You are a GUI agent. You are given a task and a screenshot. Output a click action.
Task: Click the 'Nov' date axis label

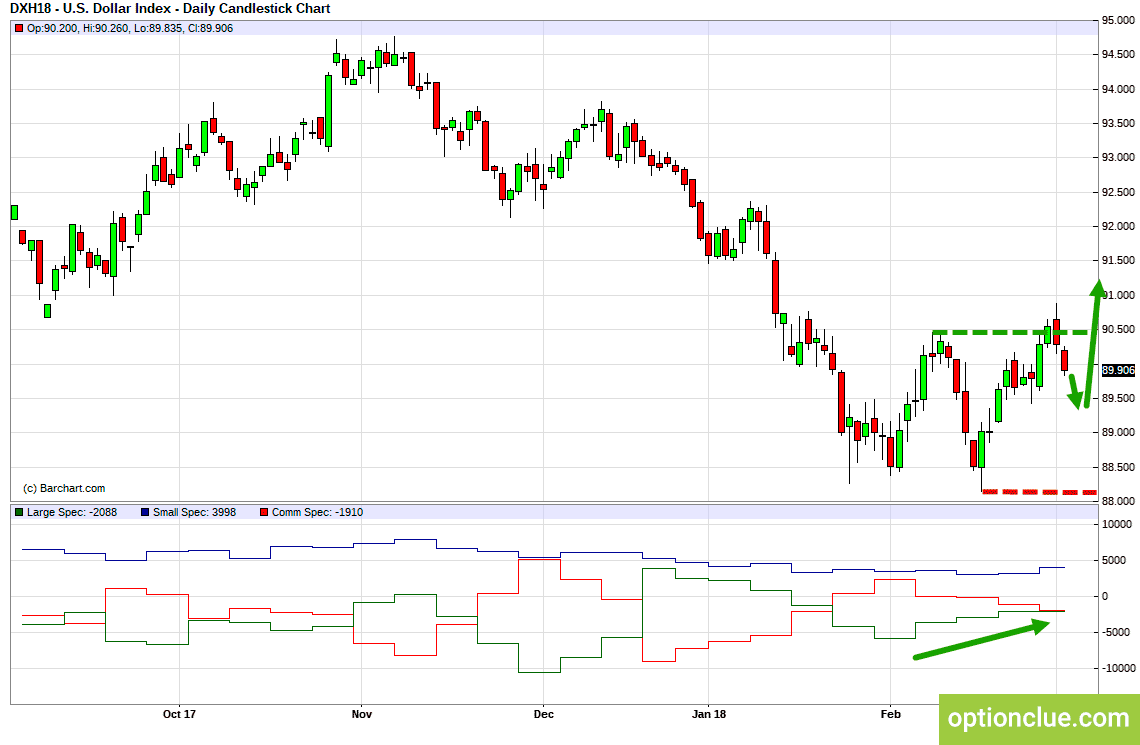tap(362, 714)
